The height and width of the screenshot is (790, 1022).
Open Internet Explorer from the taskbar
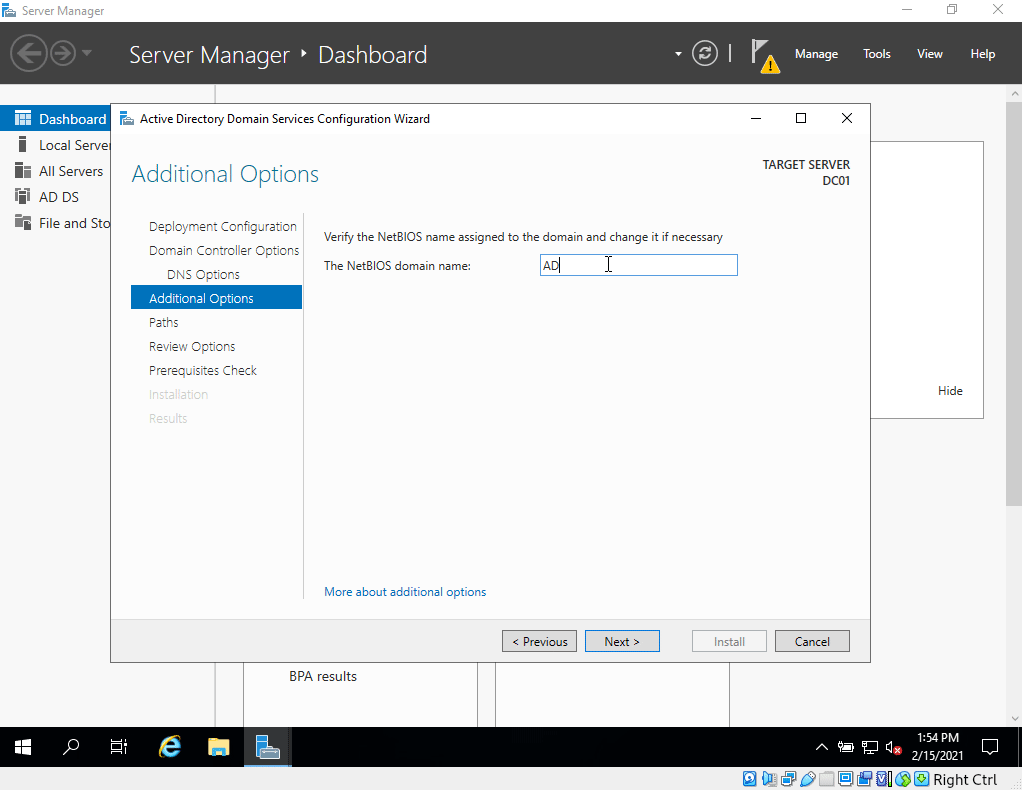click(171, 747)
